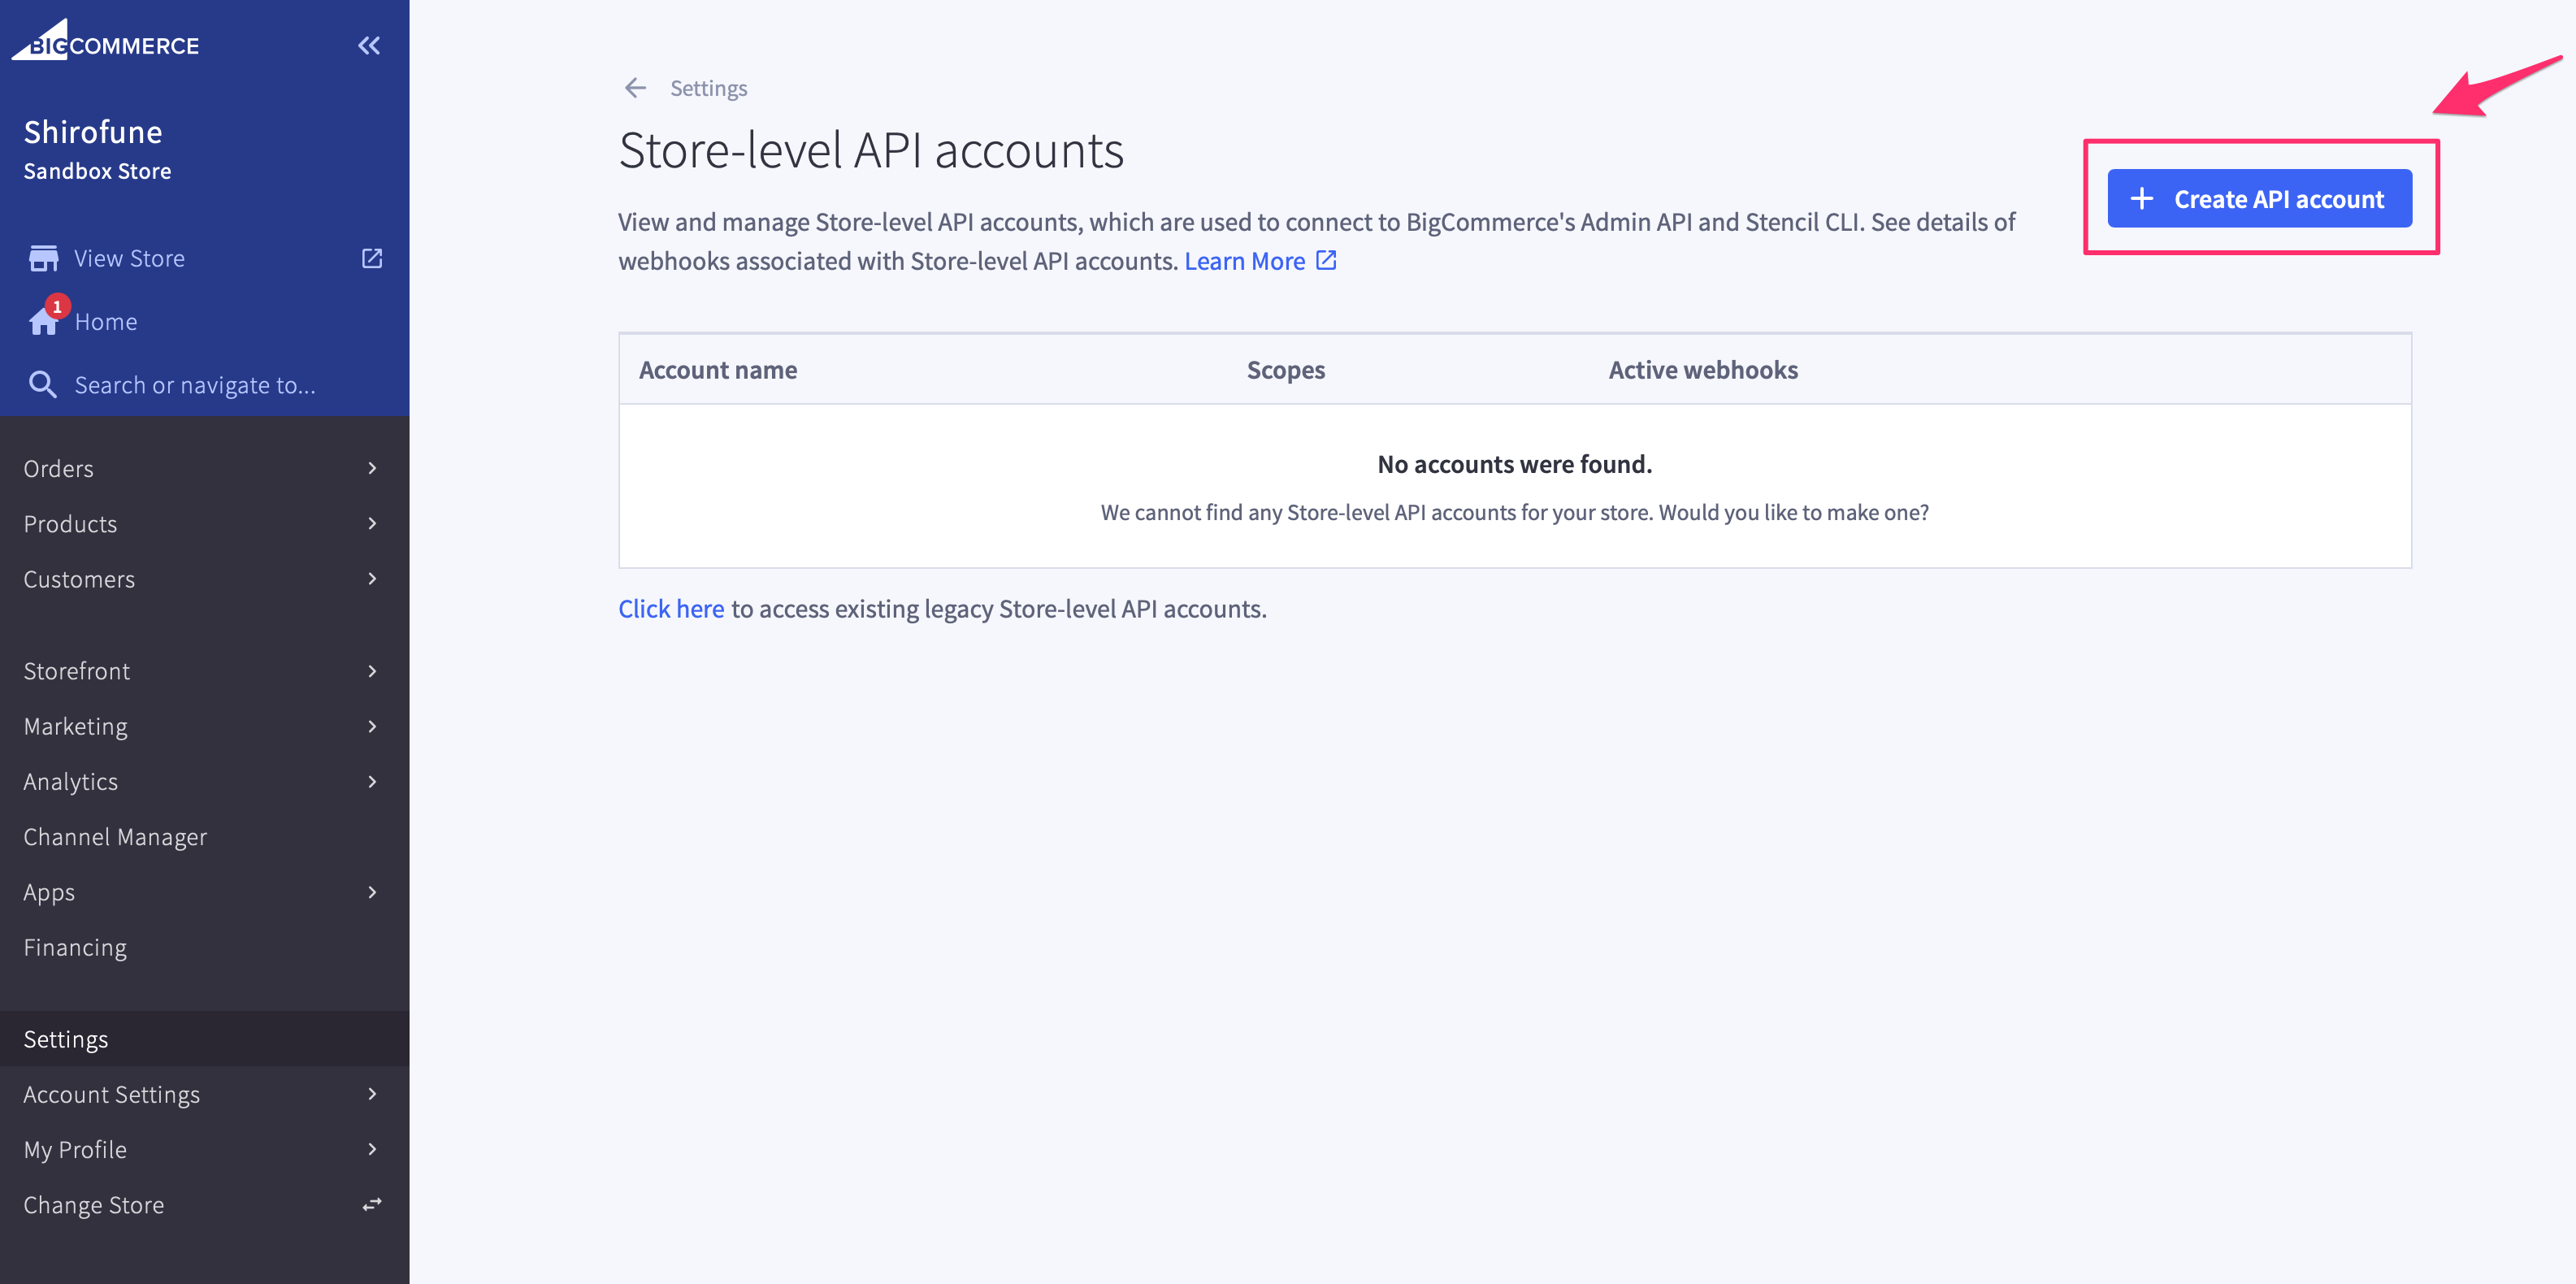Click the back arrow next to Settings
Viewport: 2576px width, 1284px height.
635,88
